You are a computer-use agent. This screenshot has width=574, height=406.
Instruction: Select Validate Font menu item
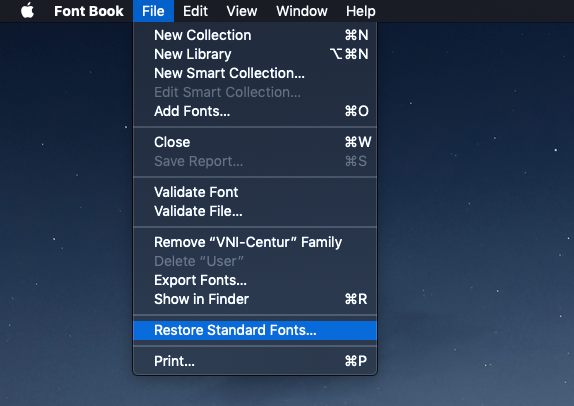tap(255, 192)
